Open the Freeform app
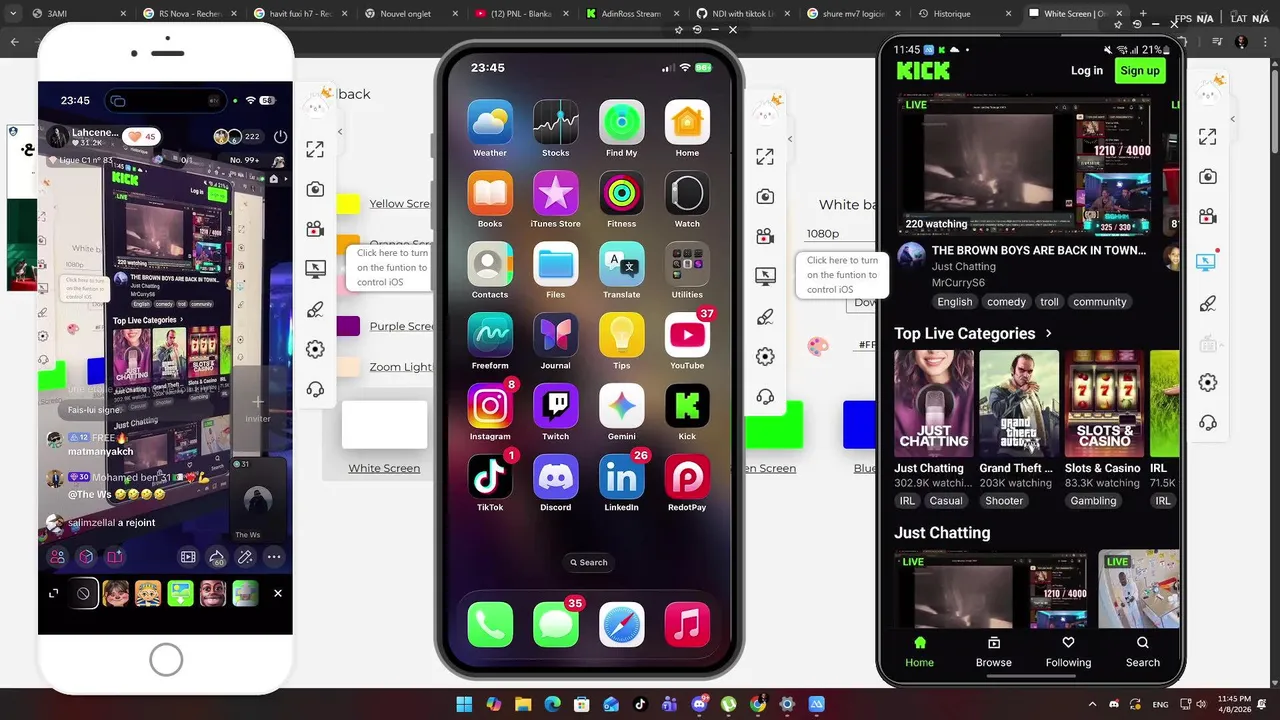This screenshot has width=1280, height=720. [490, 335]
